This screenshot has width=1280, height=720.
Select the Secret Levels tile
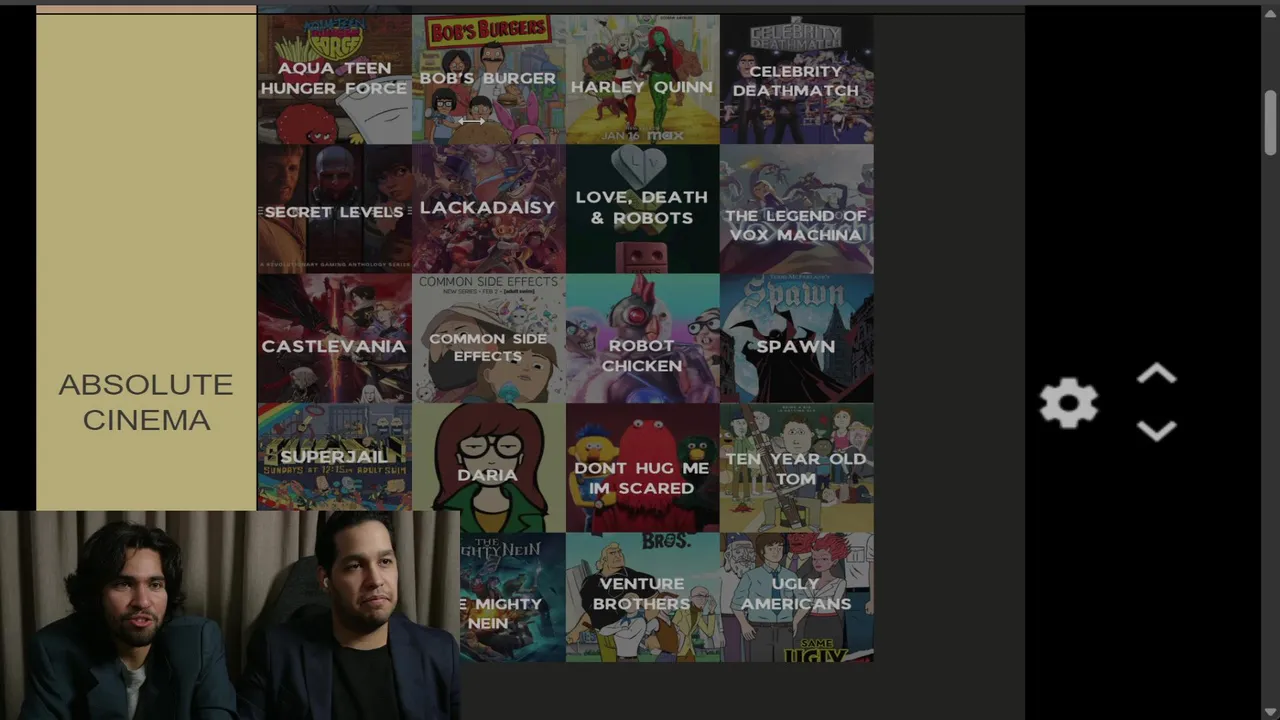334,209
